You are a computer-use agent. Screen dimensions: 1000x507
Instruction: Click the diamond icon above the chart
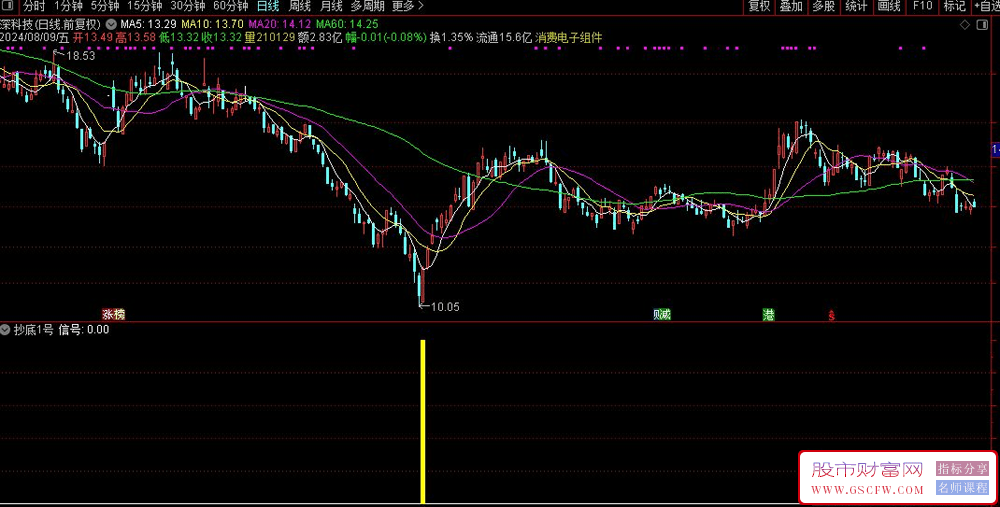(x=965, y=25)
